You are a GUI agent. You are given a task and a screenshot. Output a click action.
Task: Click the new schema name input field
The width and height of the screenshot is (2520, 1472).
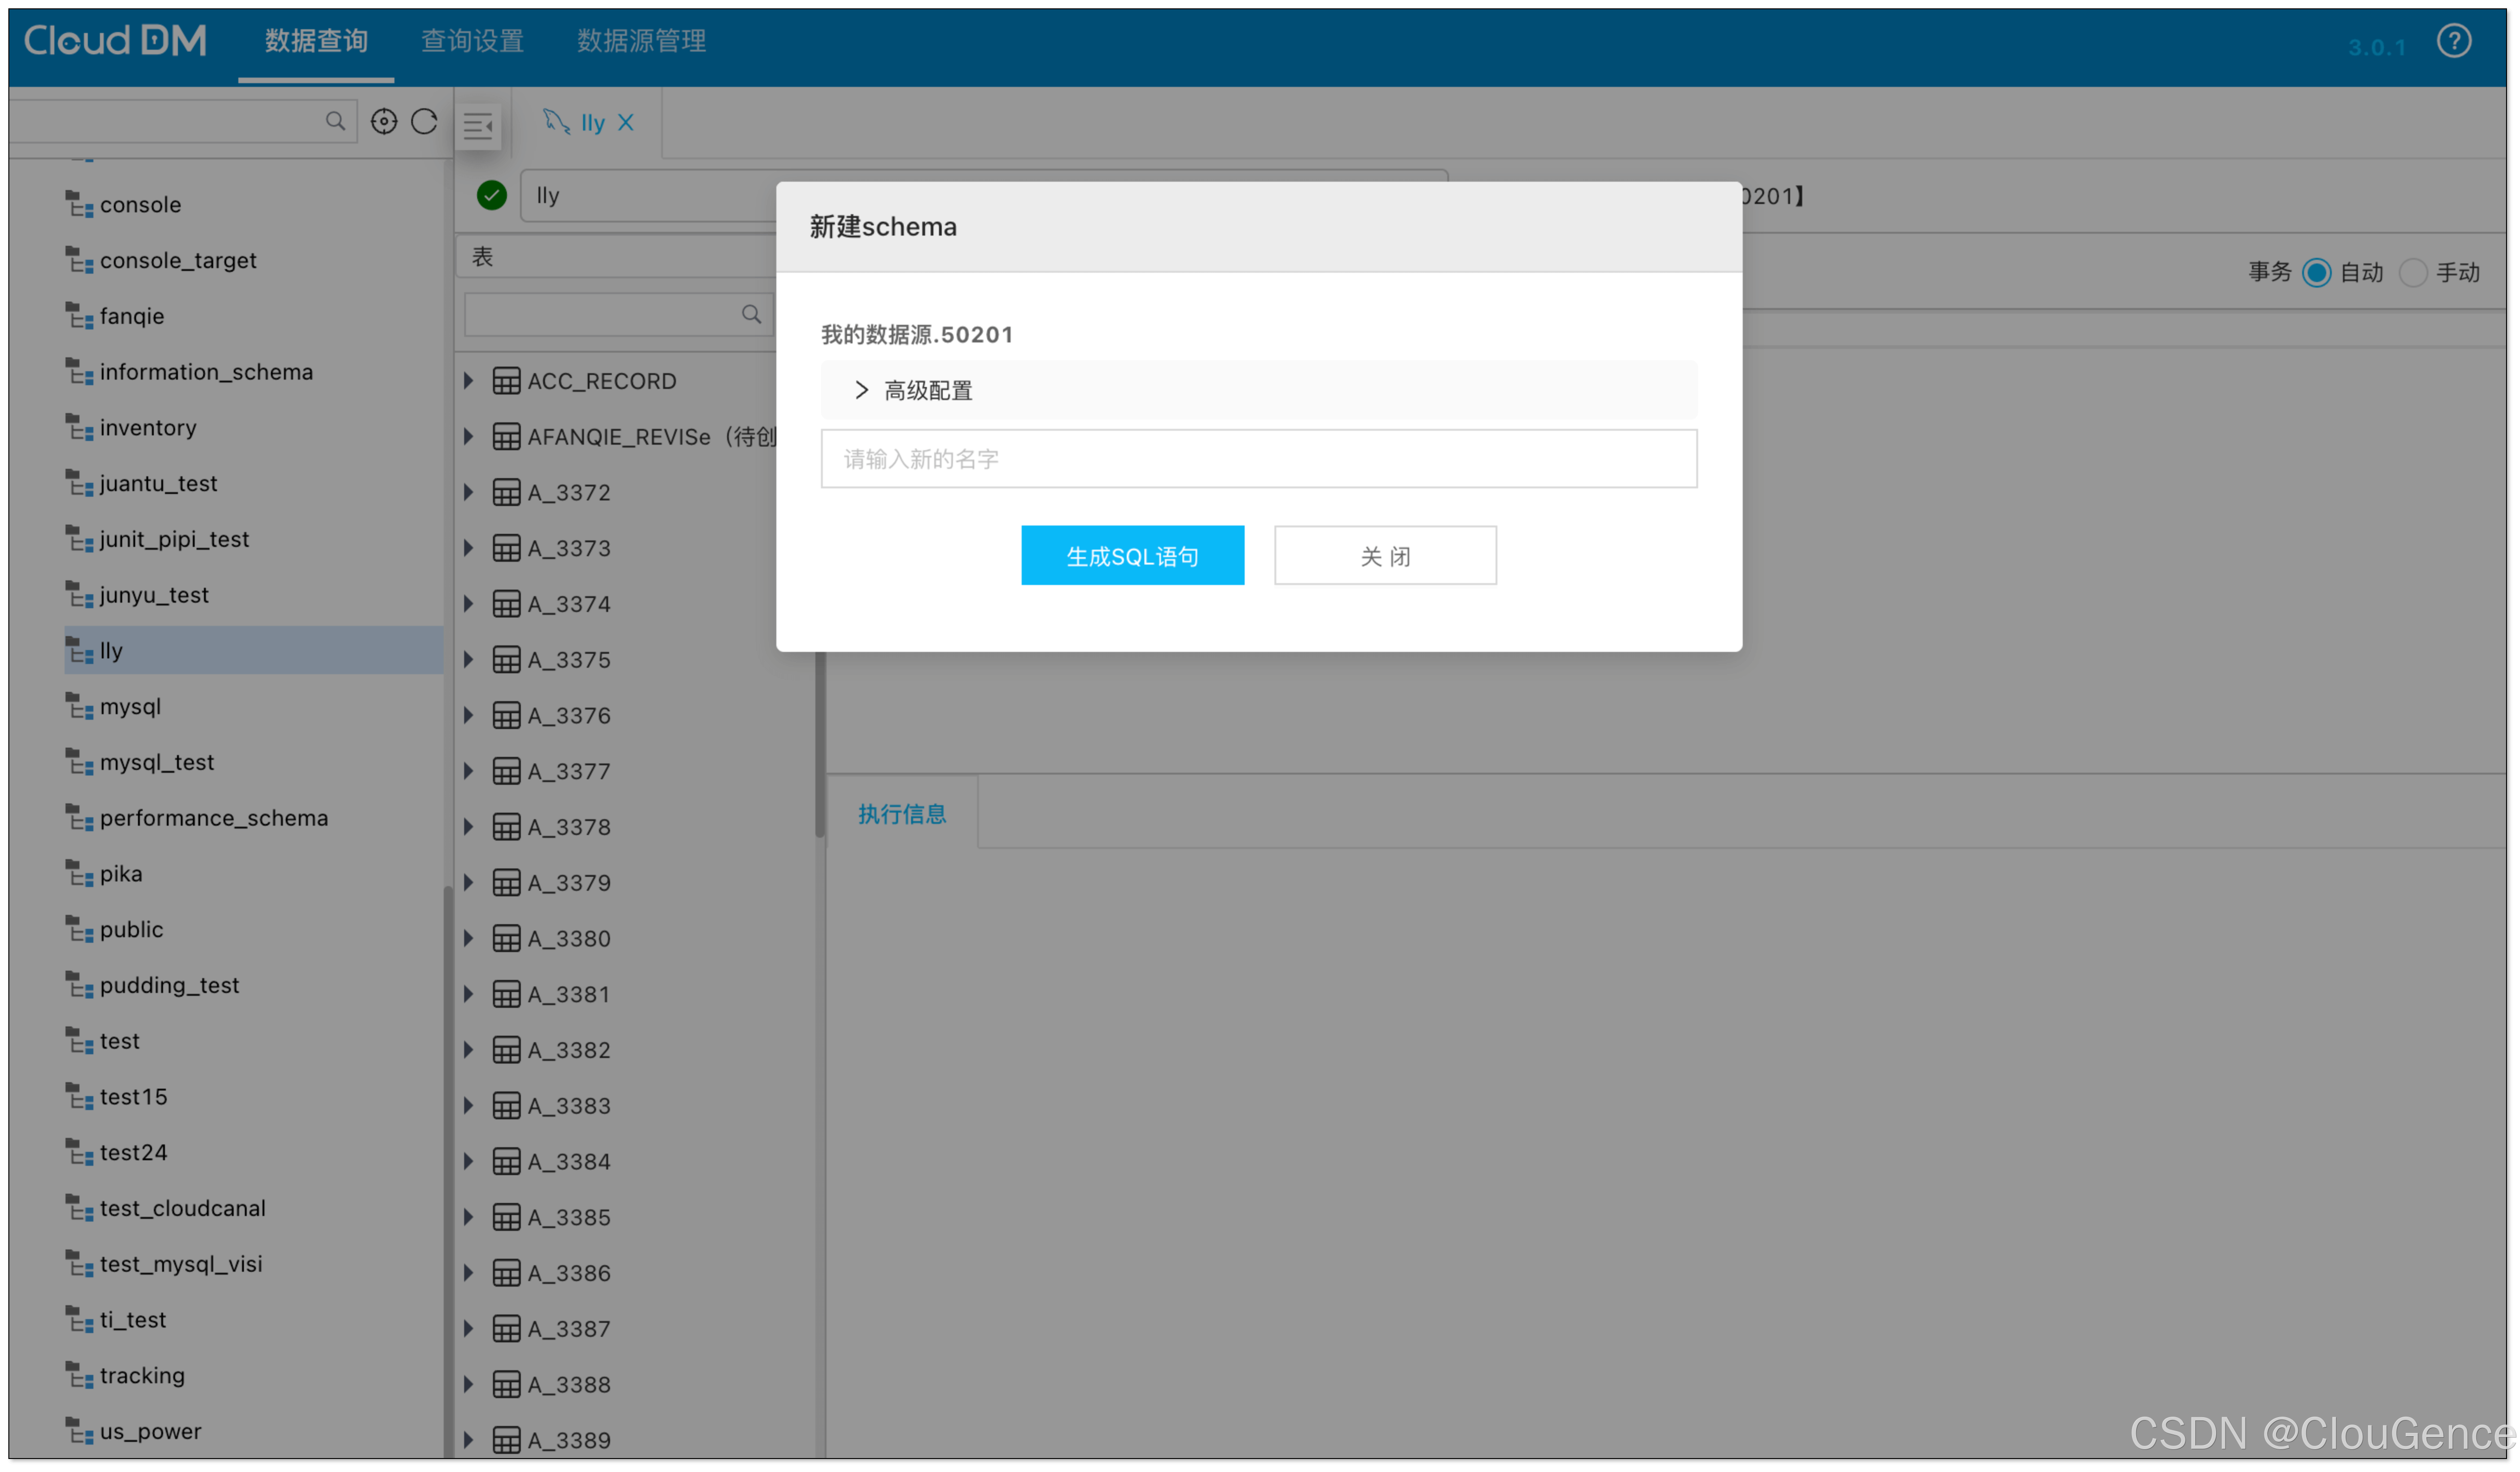1258,459
